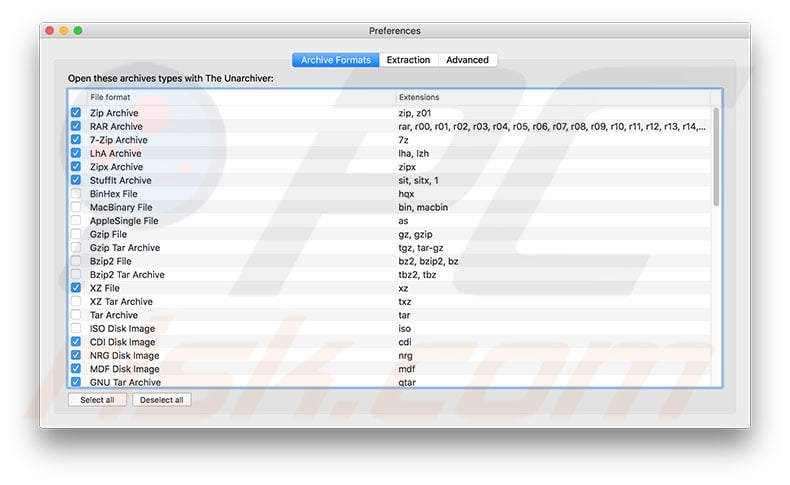Select the StuffIt Archive row name

(x=121, y=180)
